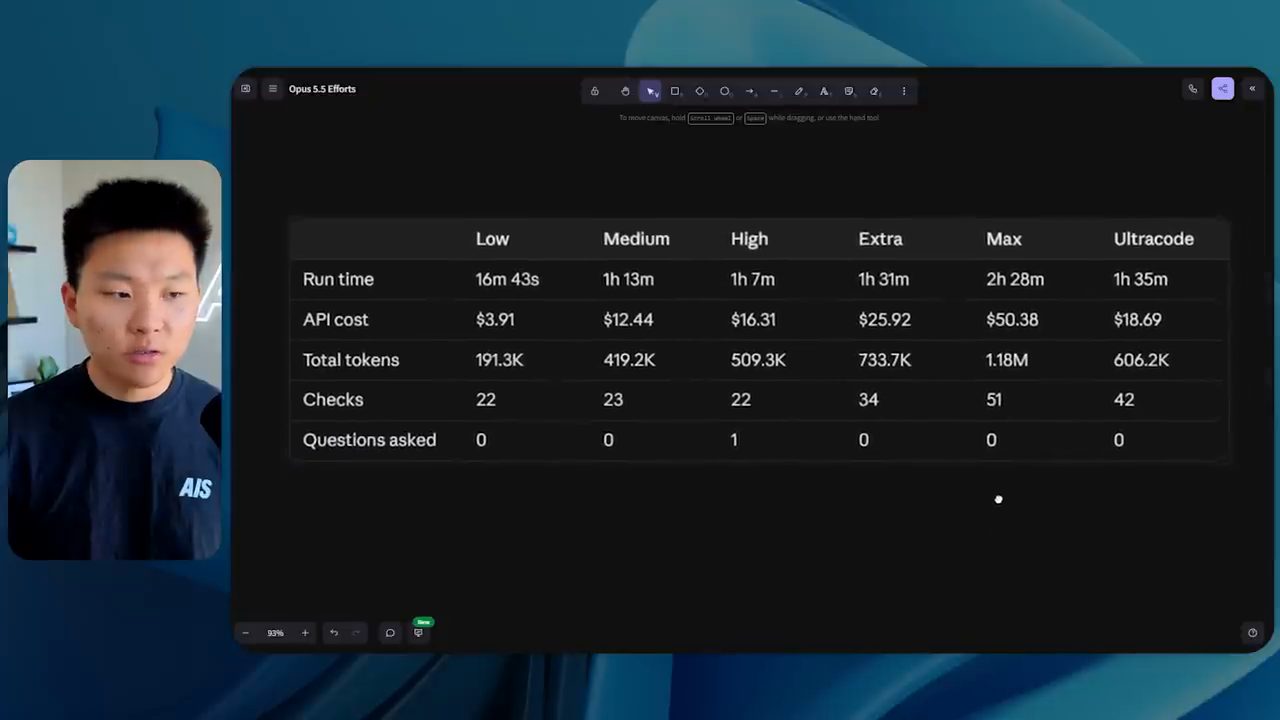This screenshot has height=720, width=1280.
Task: Click the 509.3K total tokens cell
Action: pos(758,360)
